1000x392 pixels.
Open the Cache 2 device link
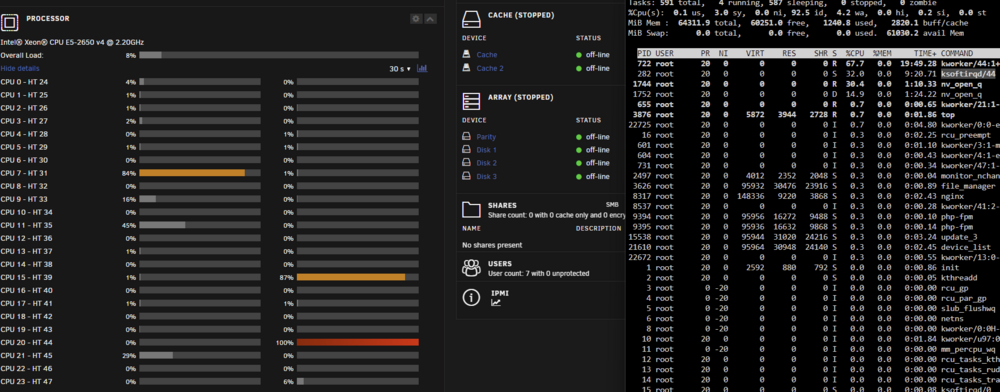pos(490,68)
